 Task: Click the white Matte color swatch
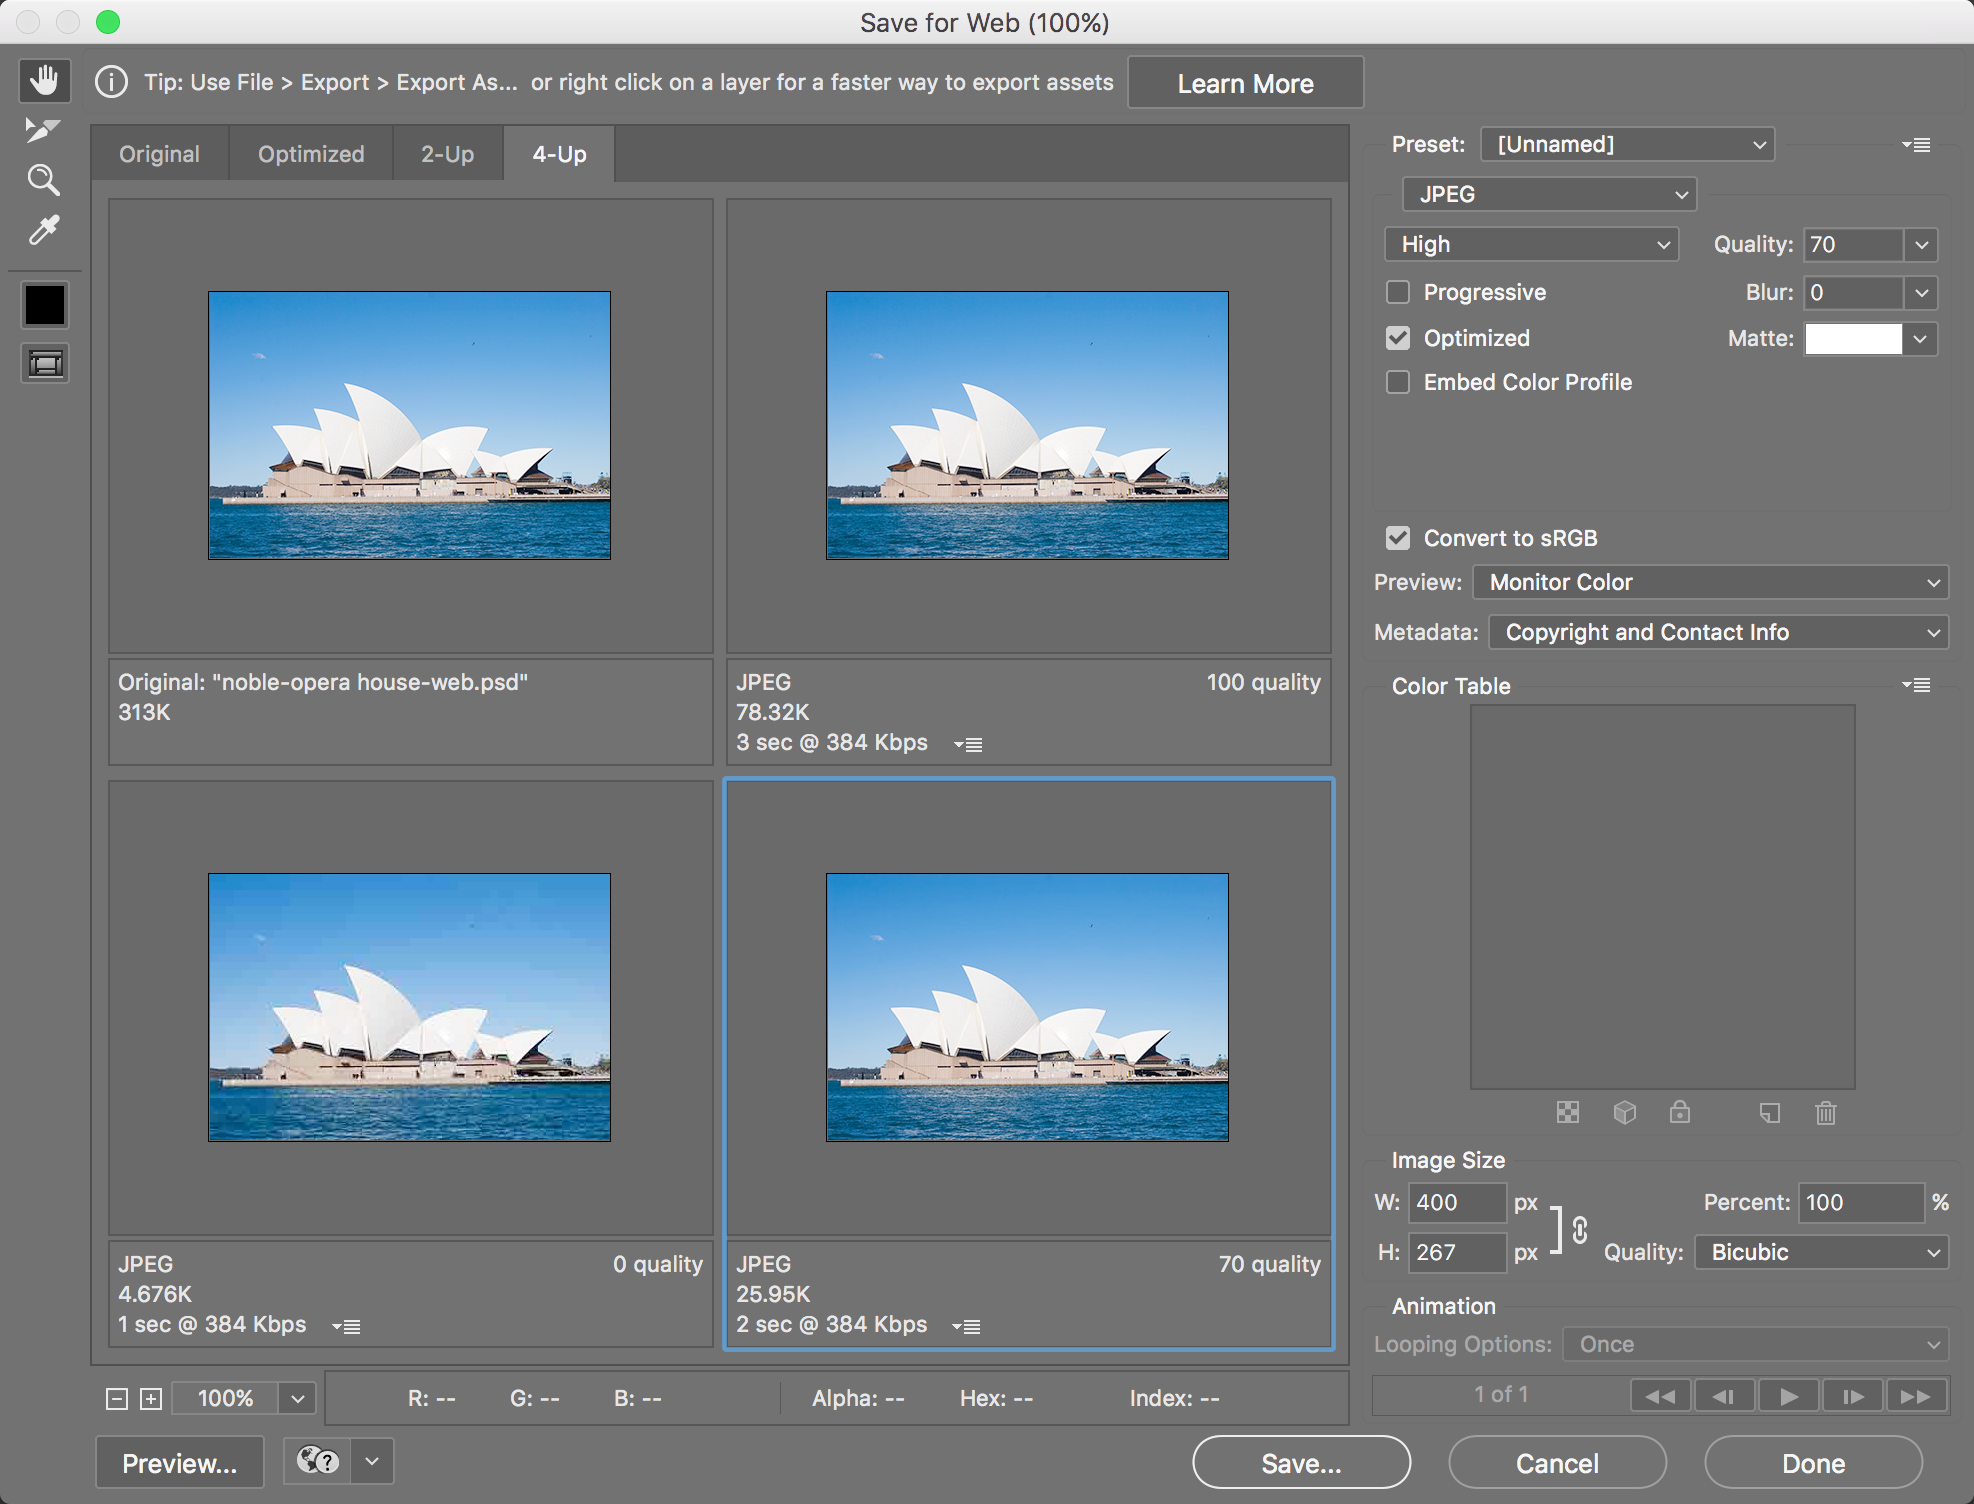pos(1853,339)
